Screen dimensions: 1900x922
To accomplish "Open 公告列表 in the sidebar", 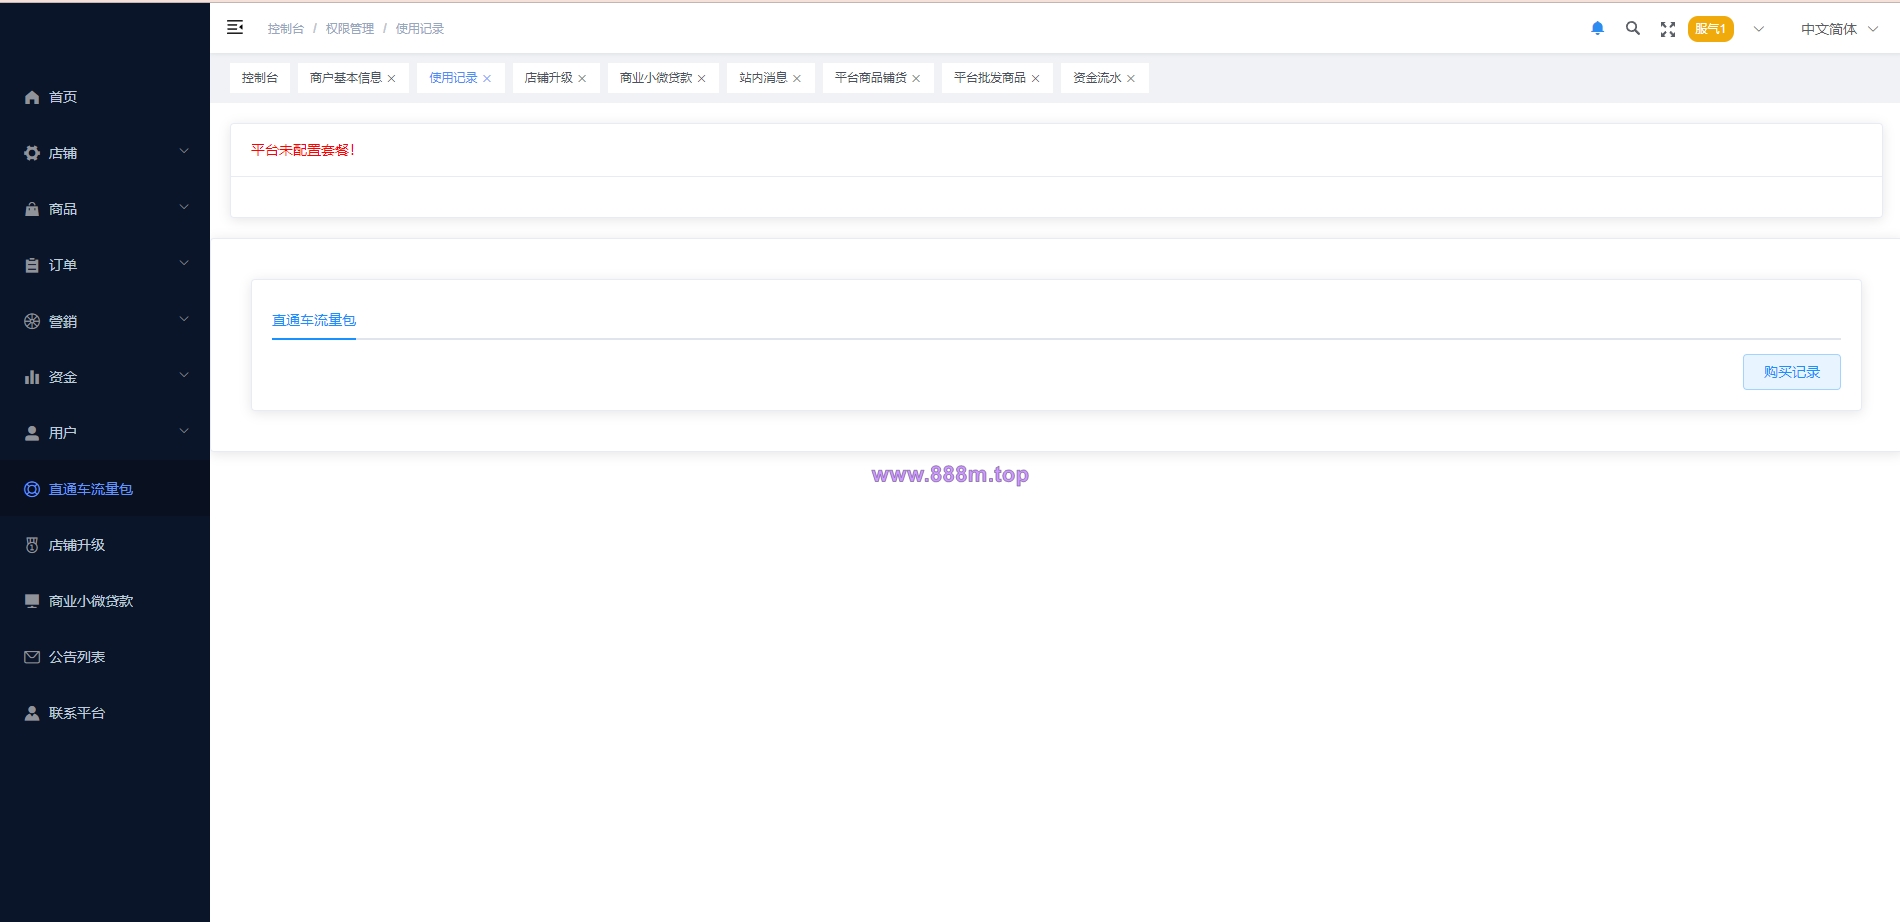I will (x=105, y=657).
